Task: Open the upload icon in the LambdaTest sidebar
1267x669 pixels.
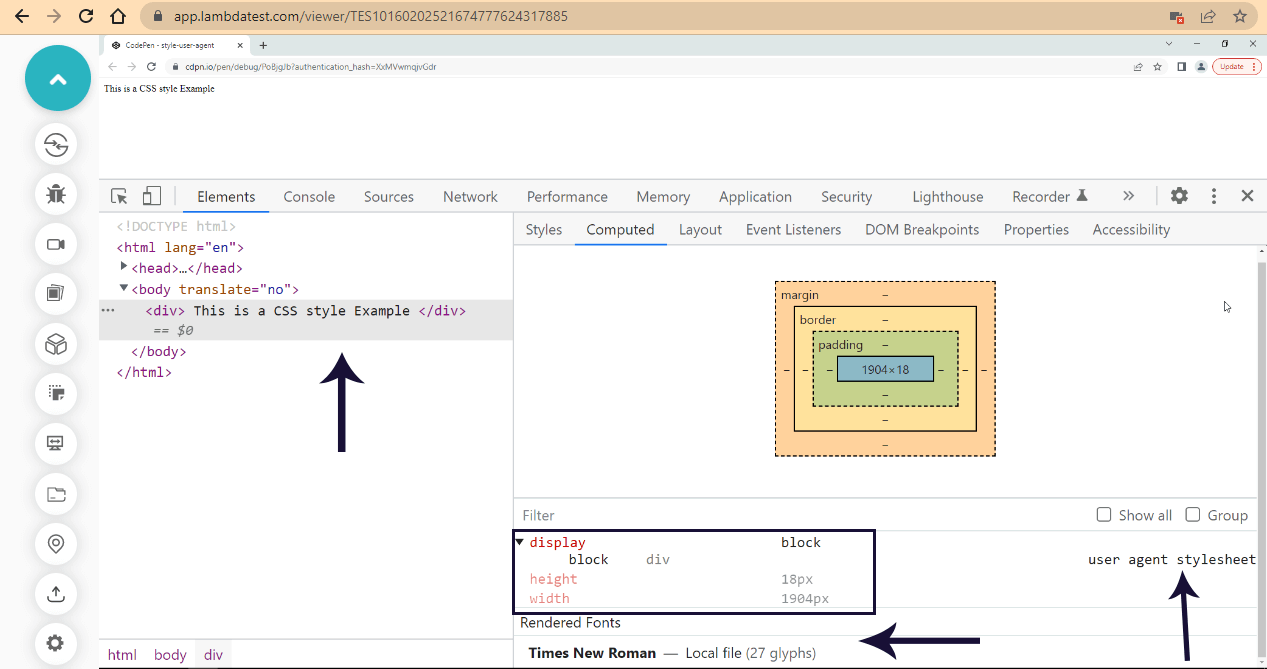Action: (55, 594)
